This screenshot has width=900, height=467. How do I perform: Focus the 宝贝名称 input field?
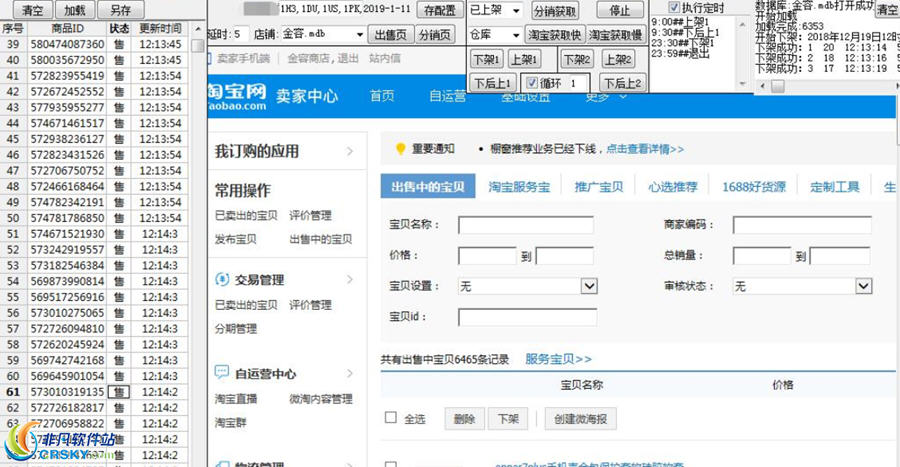pos(526,225)
